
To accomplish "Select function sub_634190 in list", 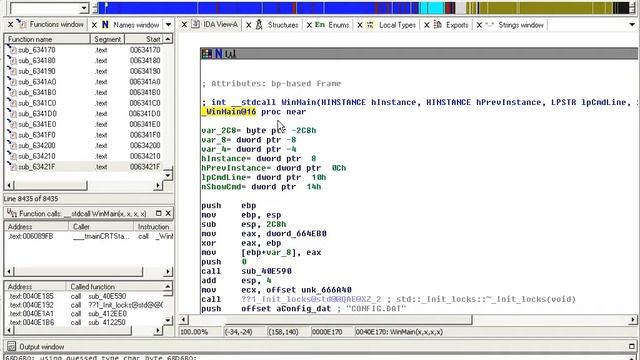I will pyautogui.click(x=84, y=71).
